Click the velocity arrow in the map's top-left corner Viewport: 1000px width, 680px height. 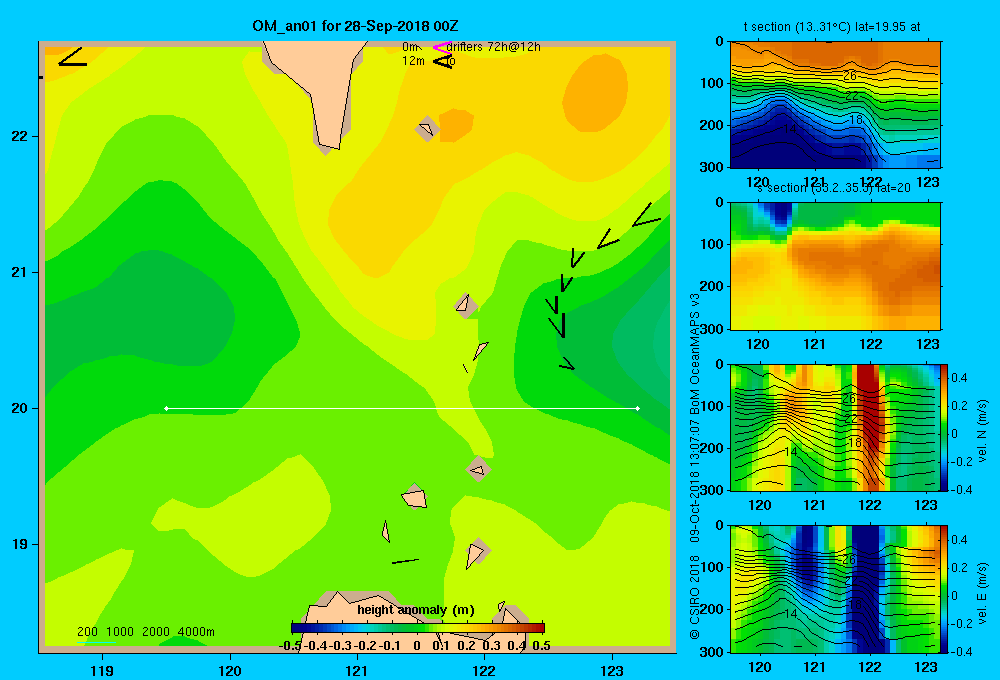[72, 57]
